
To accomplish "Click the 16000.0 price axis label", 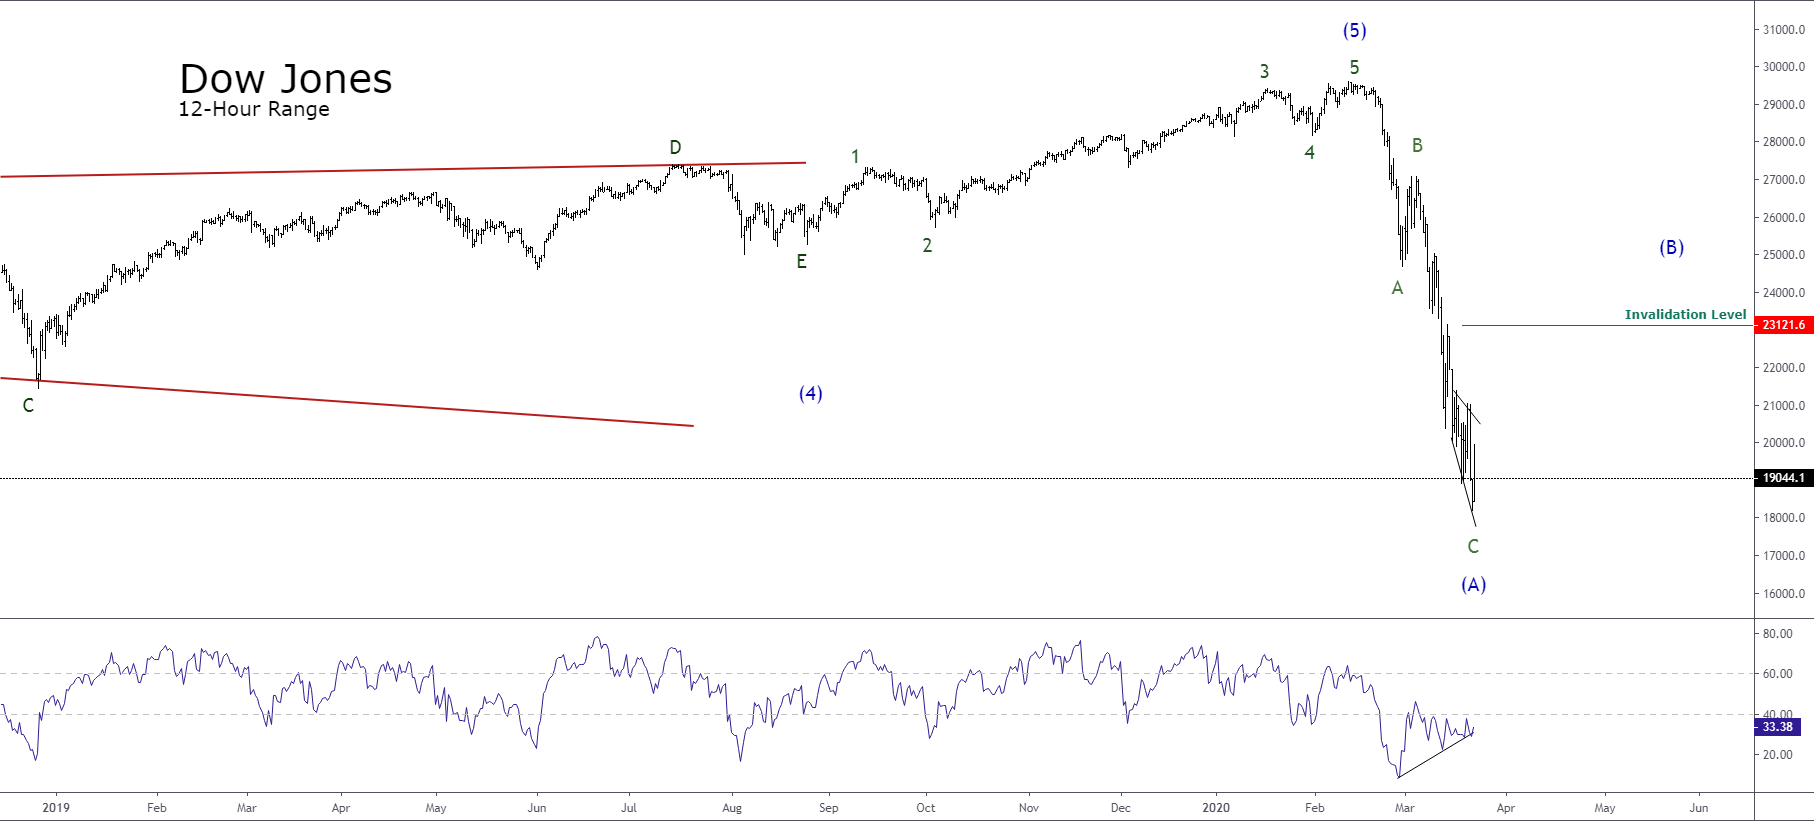I will [1784, 594].
